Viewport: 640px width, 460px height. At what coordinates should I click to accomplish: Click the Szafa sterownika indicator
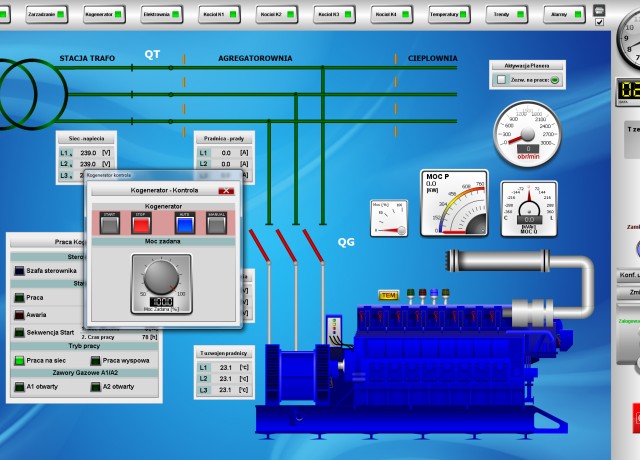pyautogui.click(x=20, y=271)
